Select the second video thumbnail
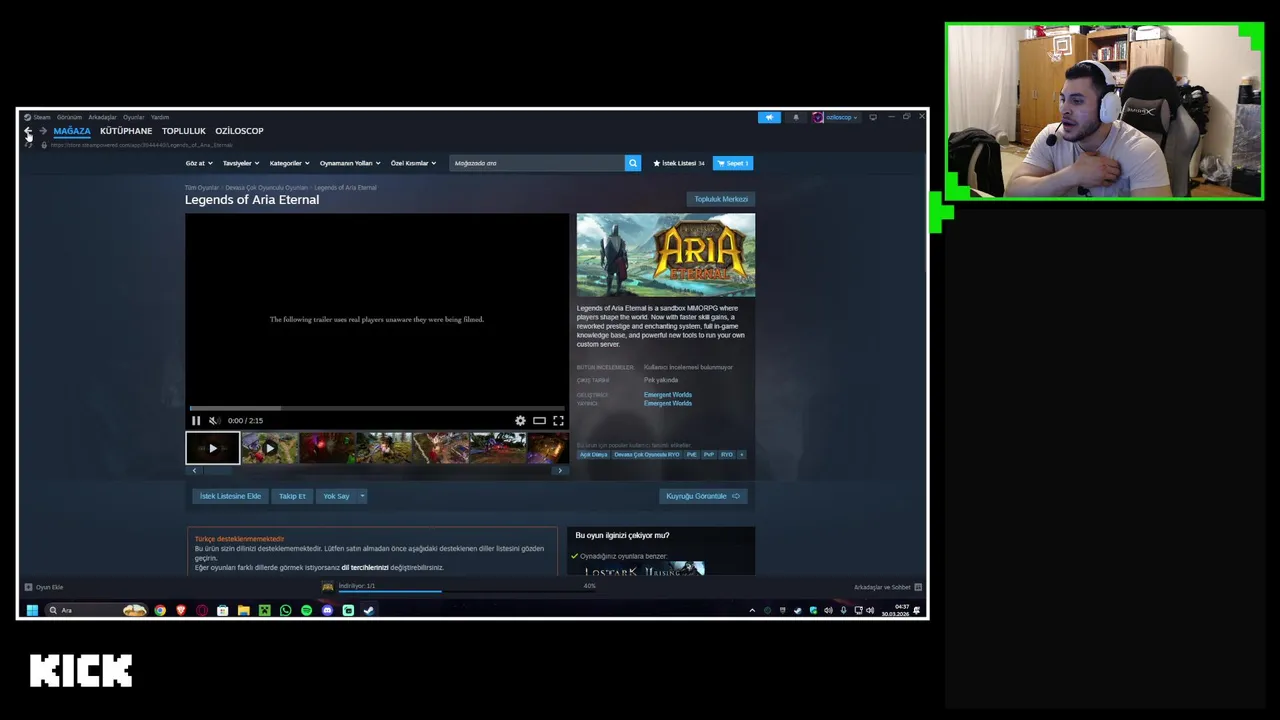Viewport: 1280px width, 720px height. (270, 448)
